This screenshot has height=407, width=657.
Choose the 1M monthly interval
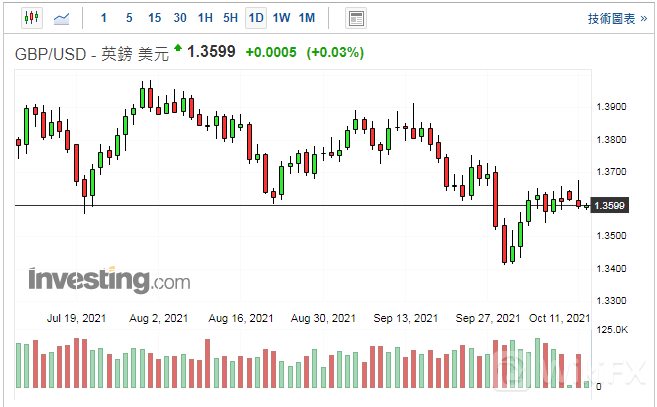coord(307,18)
